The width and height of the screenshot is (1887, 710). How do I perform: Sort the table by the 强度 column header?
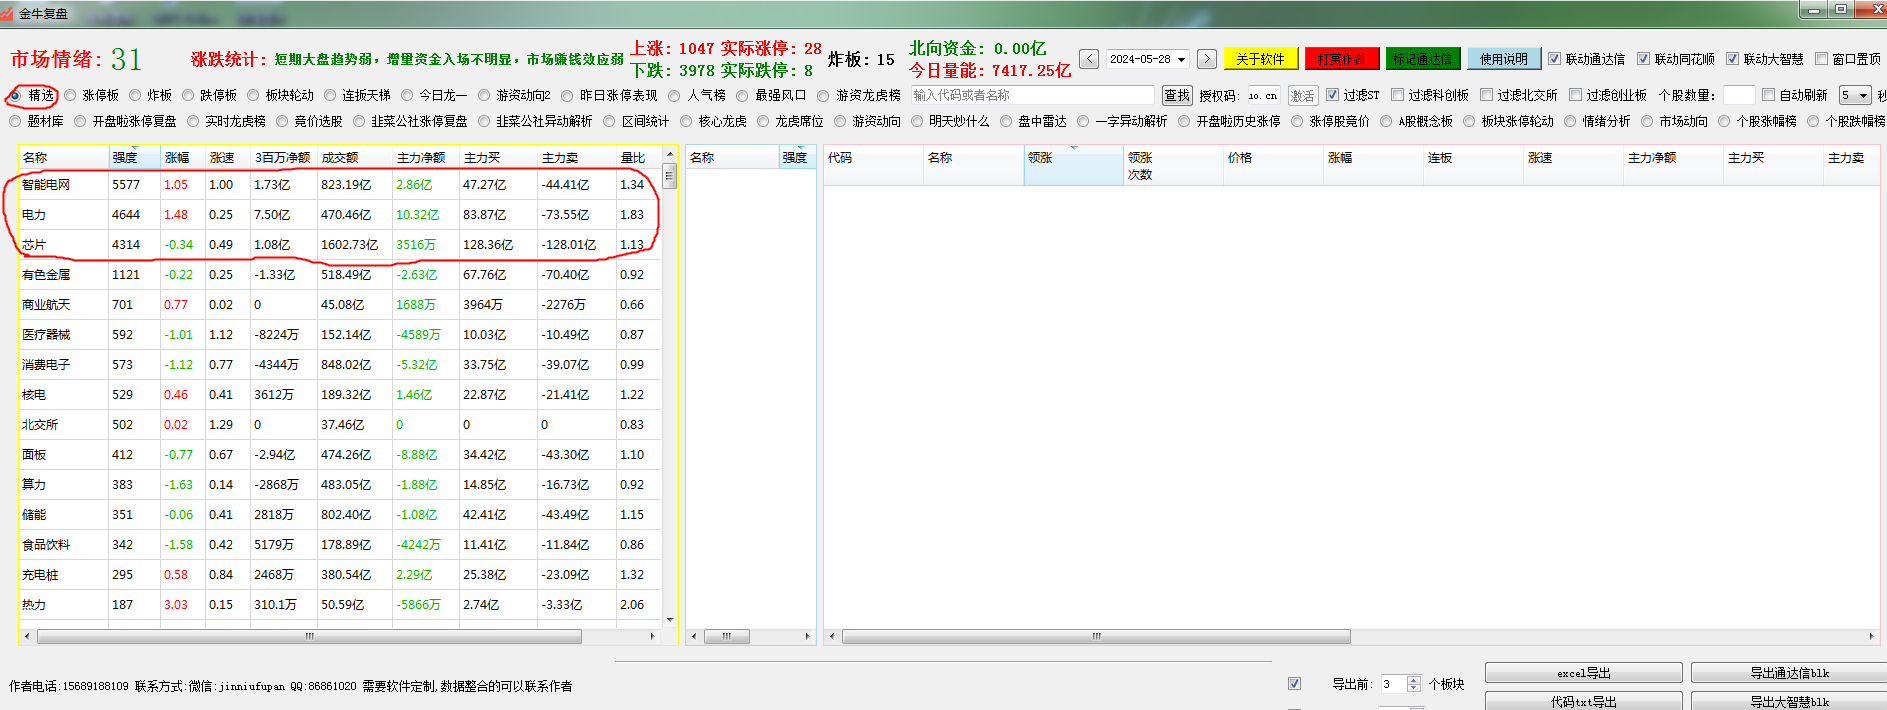click(125, 158)
